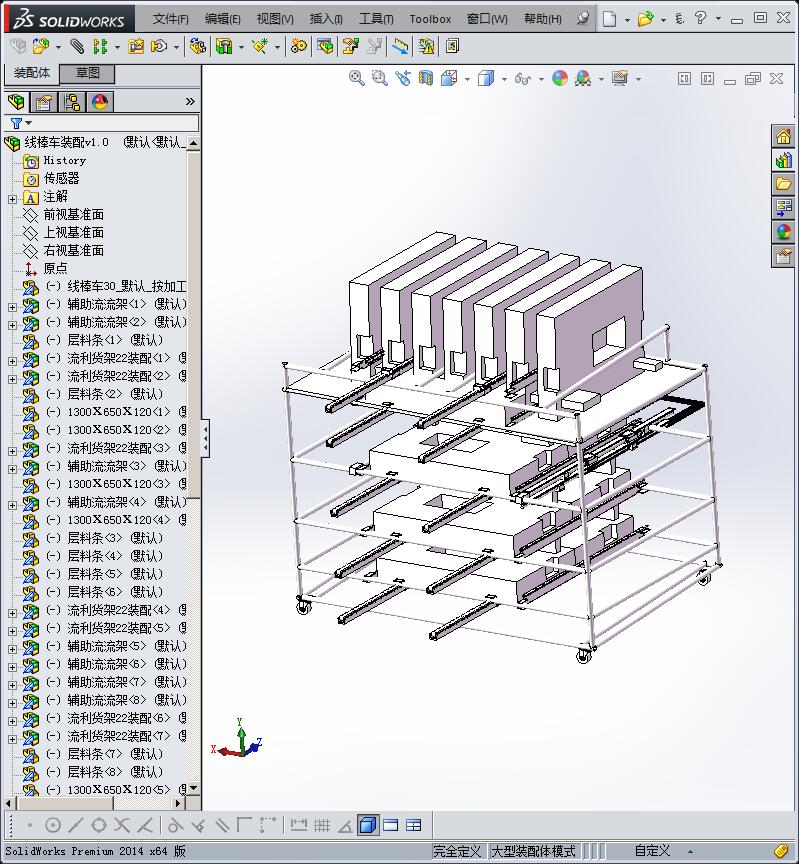Open Custom Properties task pane icon
The width and height of the screenshot is (799, 864).
784,256
